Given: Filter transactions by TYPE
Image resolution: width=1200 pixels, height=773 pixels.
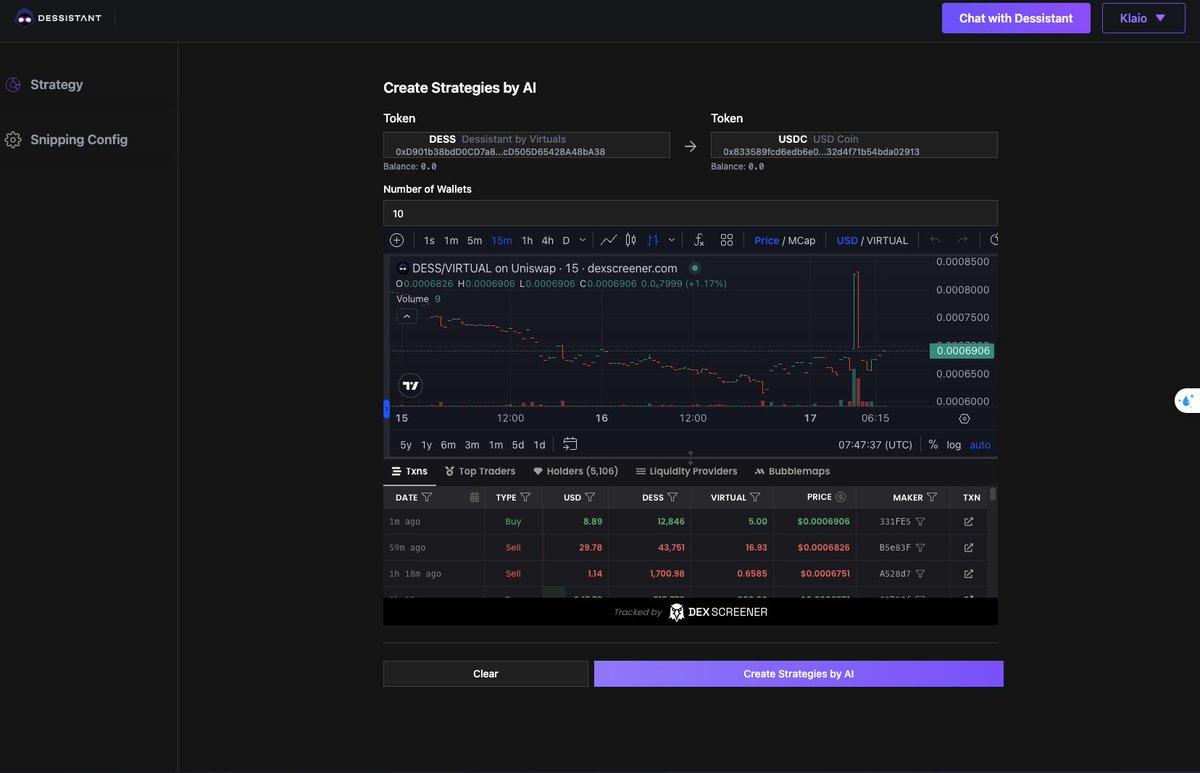Looking at the screenshot, I should [525, 497].
